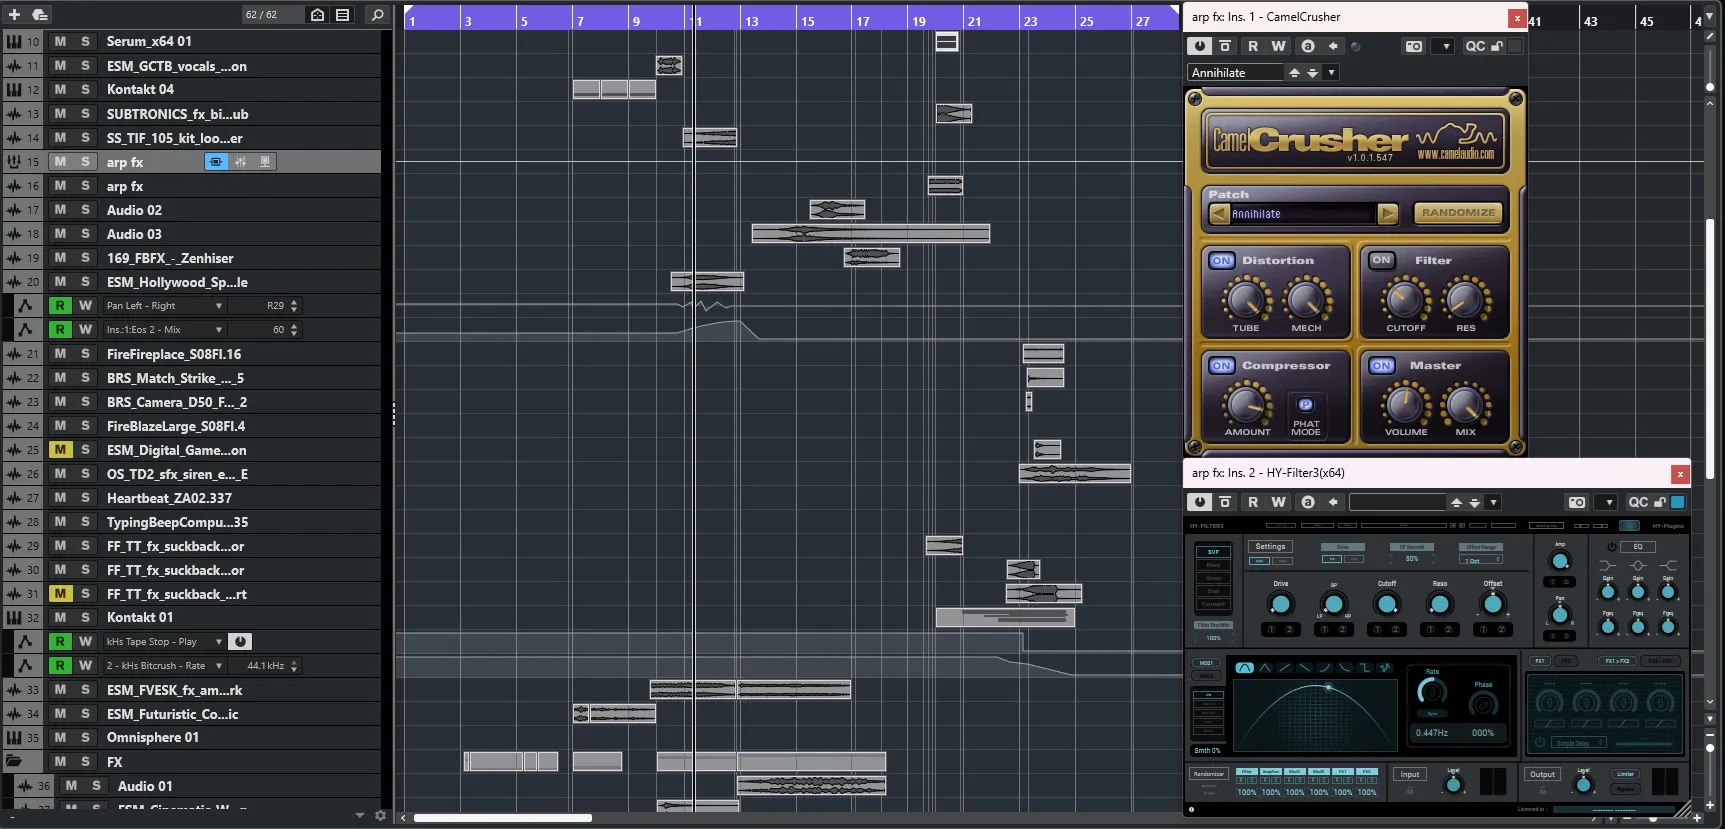Select the FX1 tab in HY-Filter3
This screenshot has width=1725, height=829.
(x=1540, y=661)
